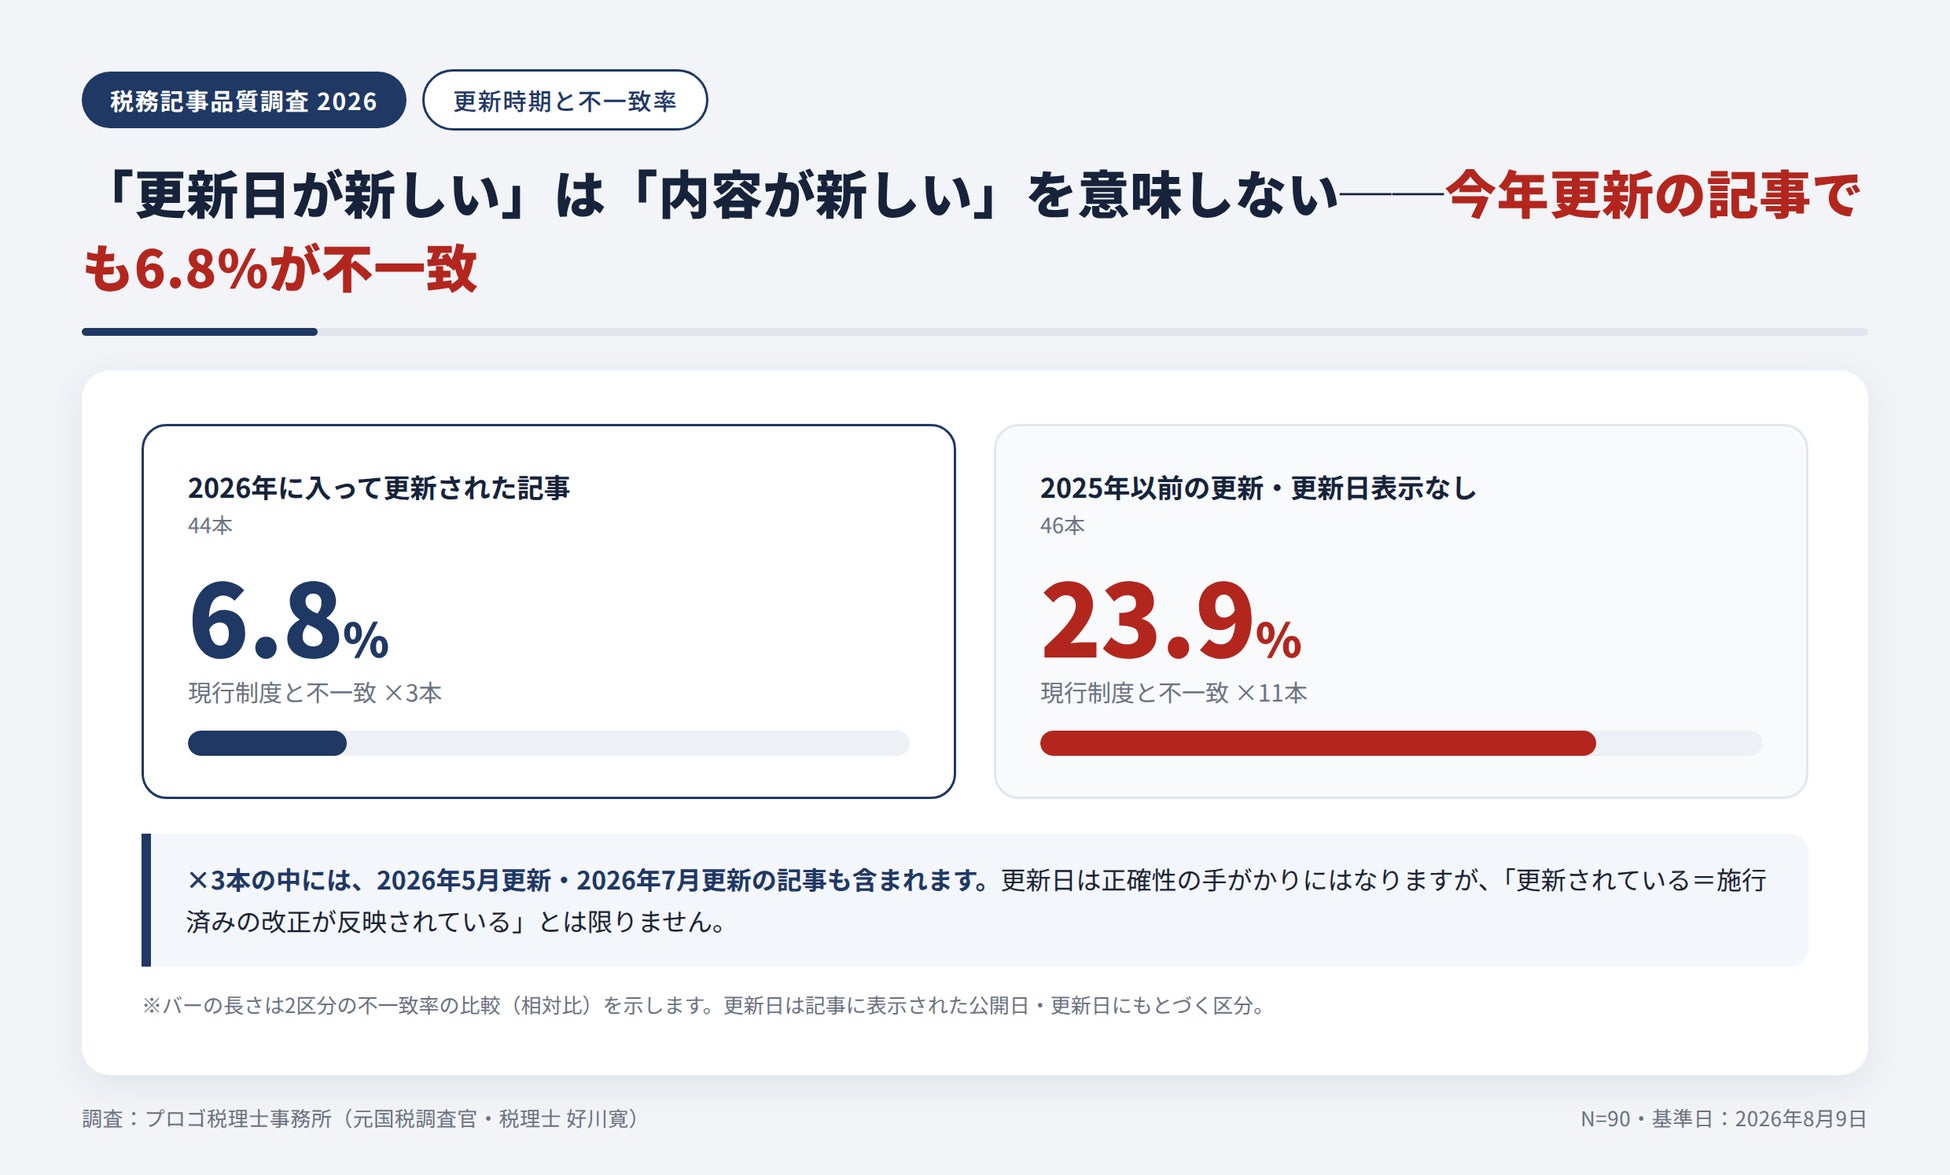Click the large red 23.9% figure
The width and height of the screenshot is (1950, 1175).
[x=1171, y=621]
